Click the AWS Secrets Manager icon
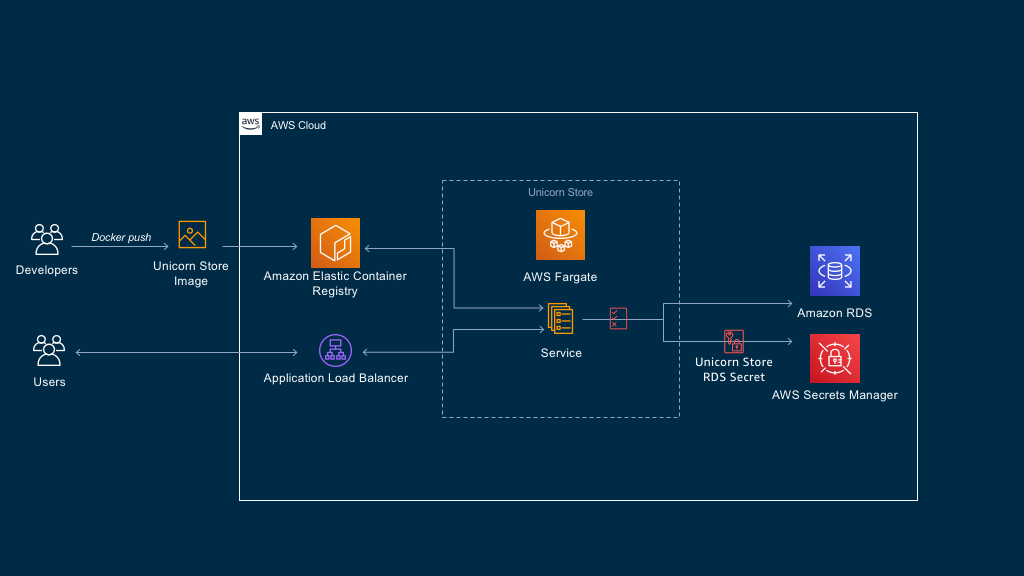 835,359
